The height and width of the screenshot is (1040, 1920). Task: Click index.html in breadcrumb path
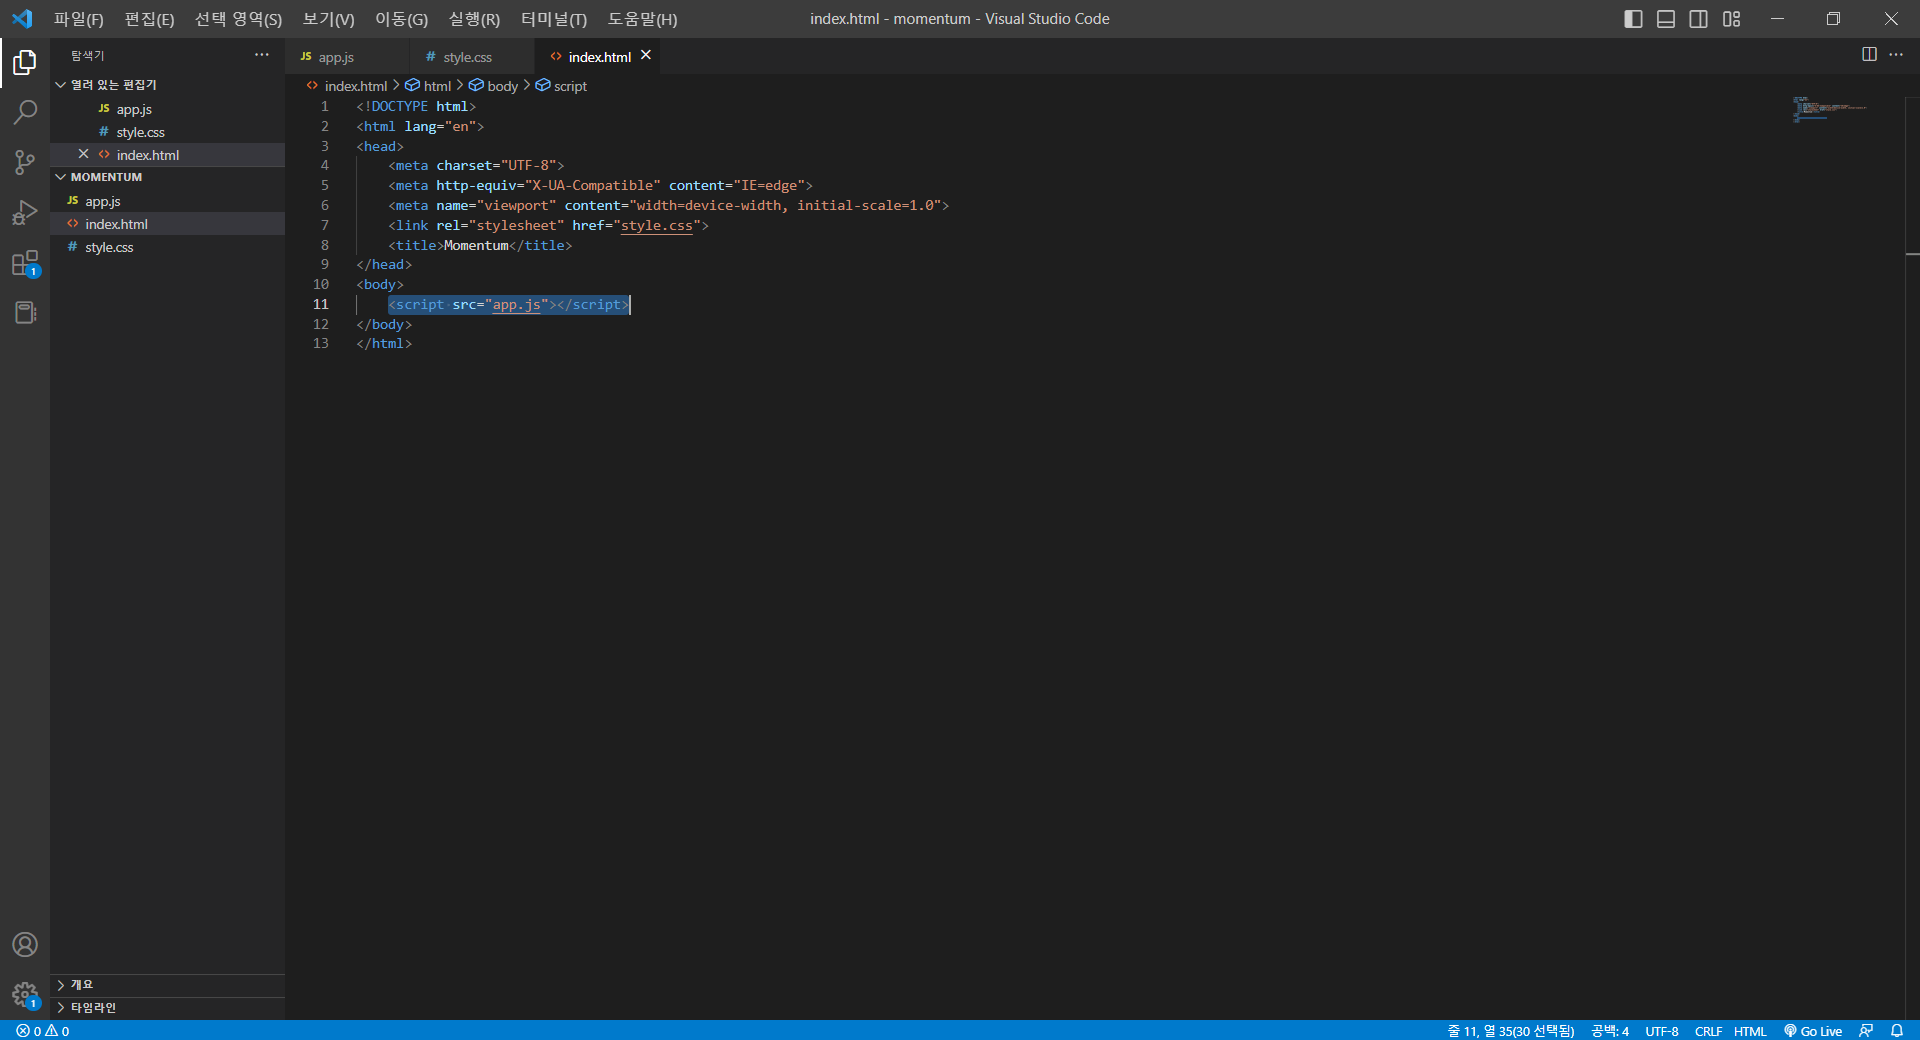(x=347, y=86)
